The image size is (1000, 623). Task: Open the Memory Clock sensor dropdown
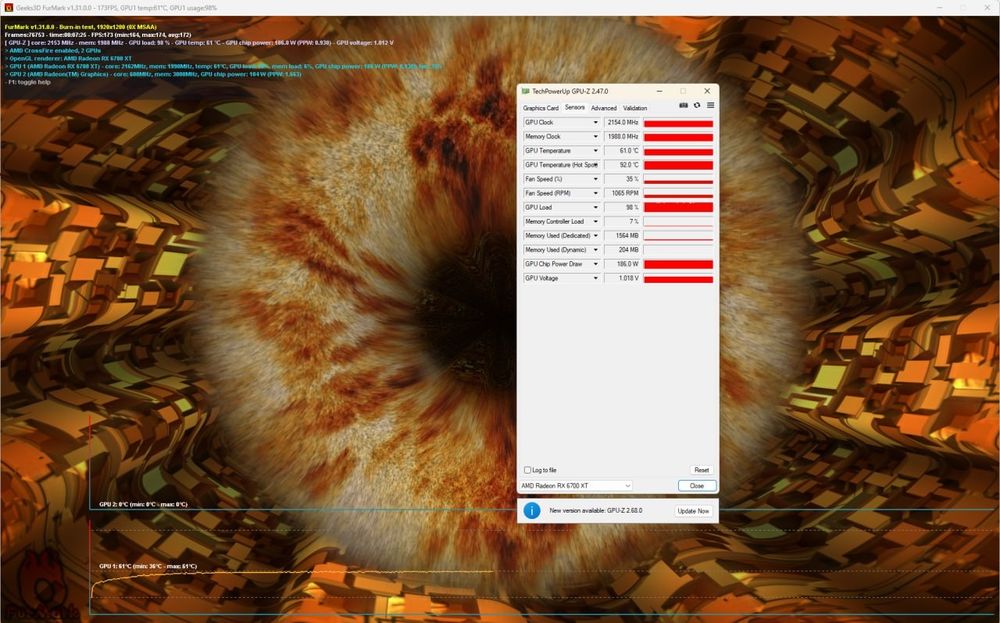(x=596, y=136)
